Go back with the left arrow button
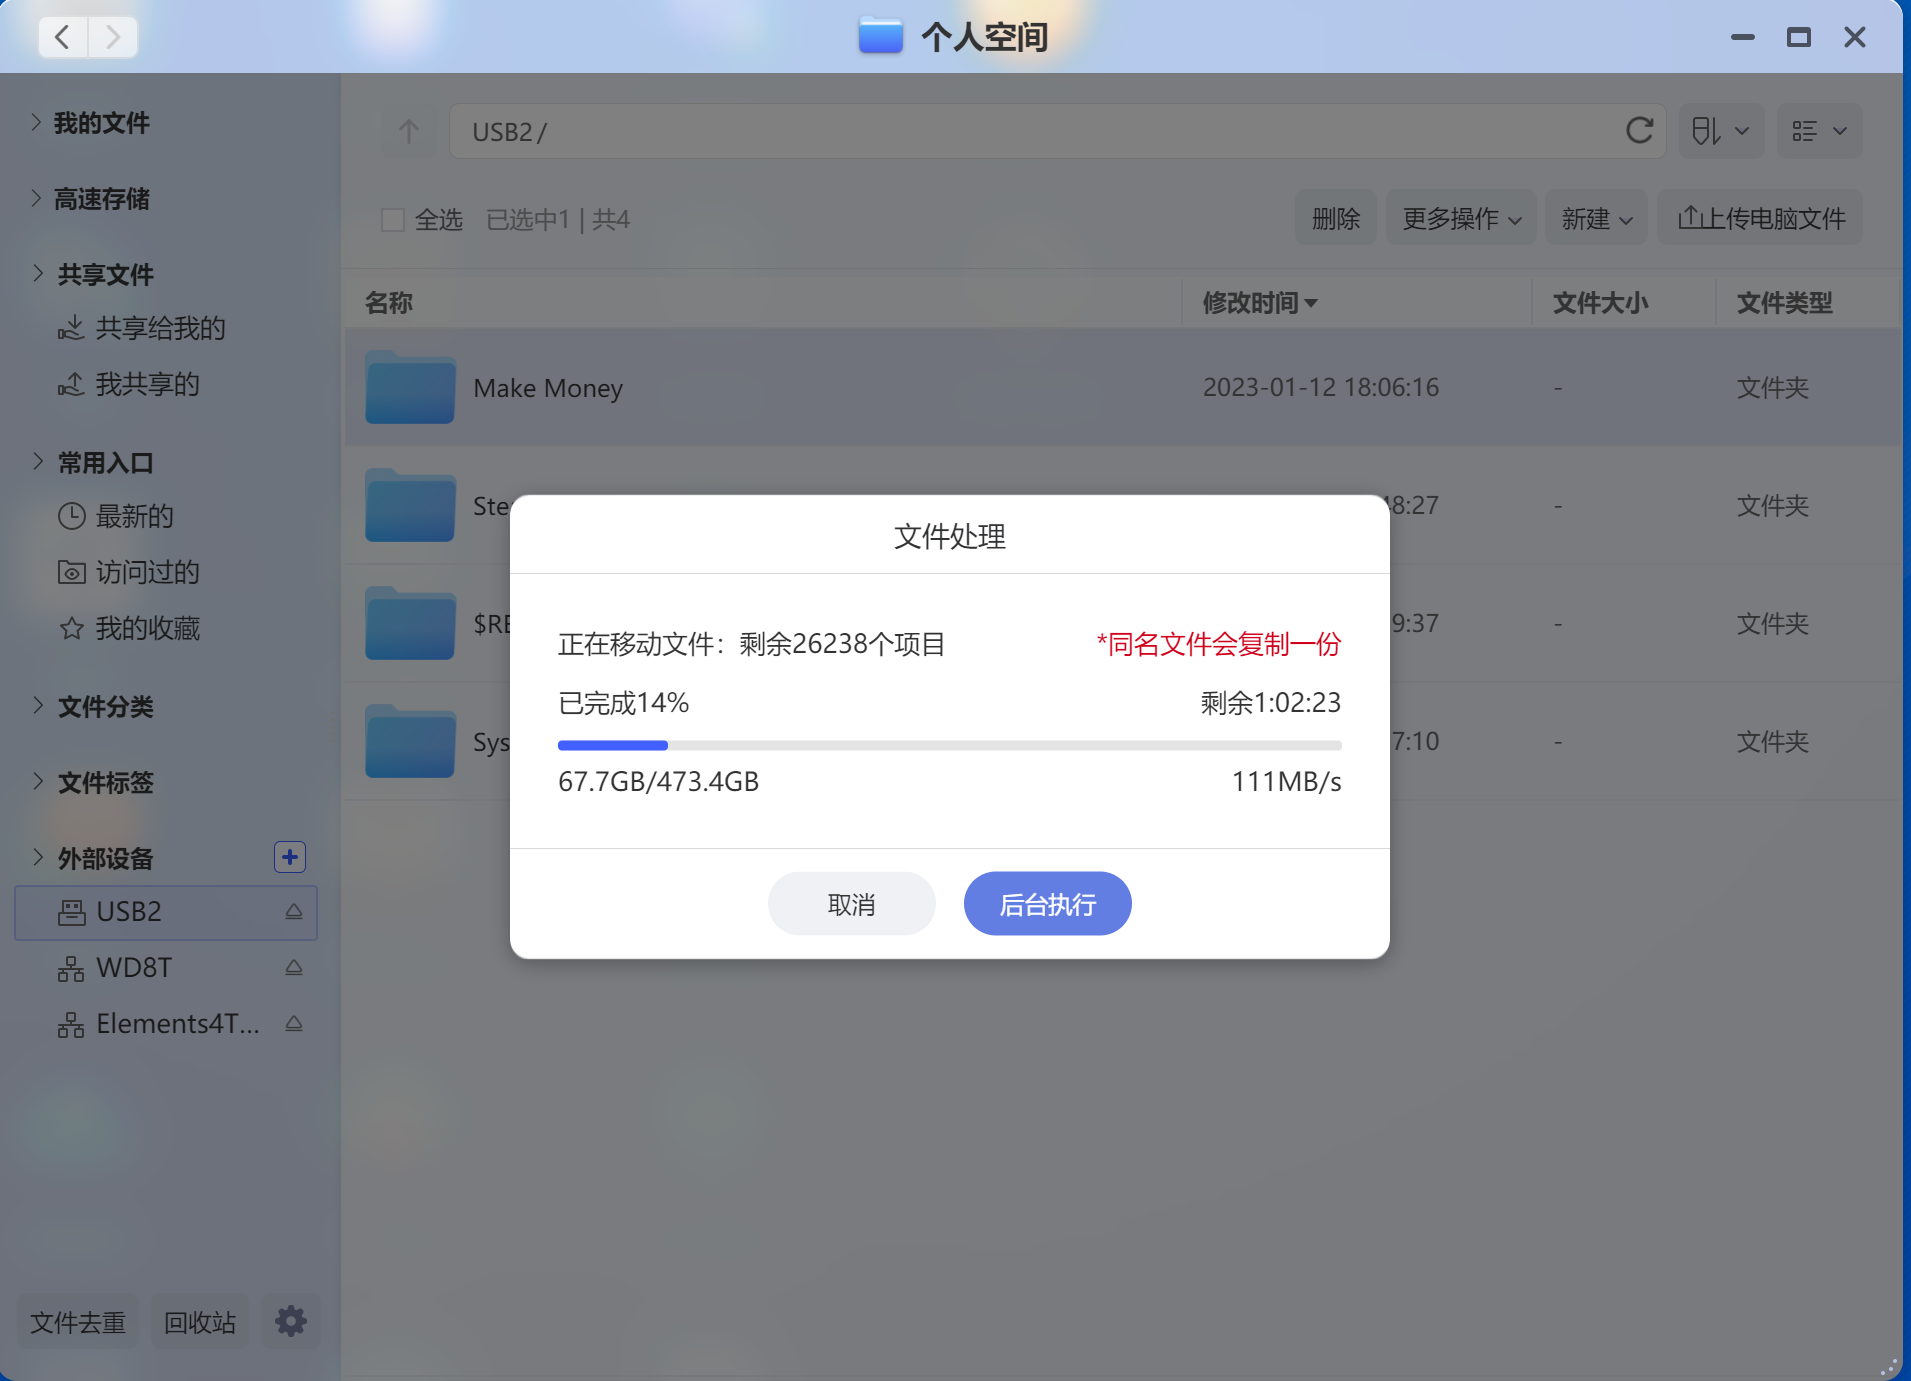Screen dimensions: 1911x1381 click(x=63, y=37)
